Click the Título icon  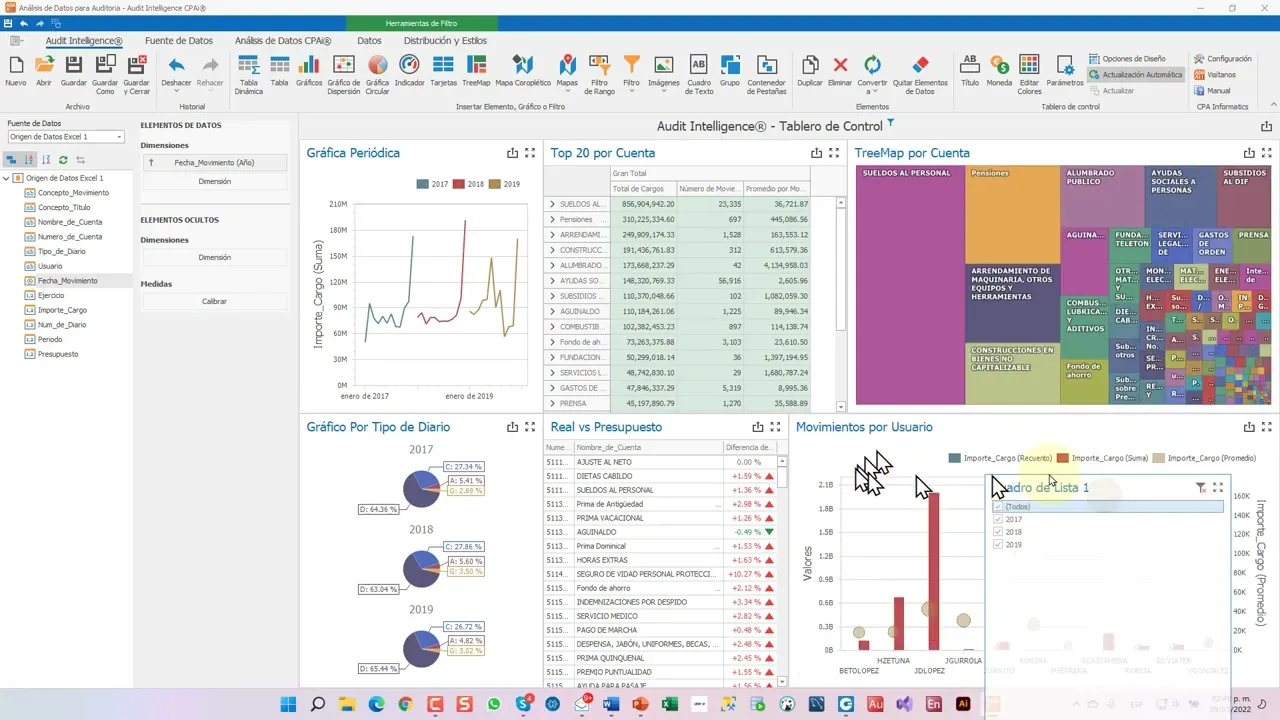[969, 65]
